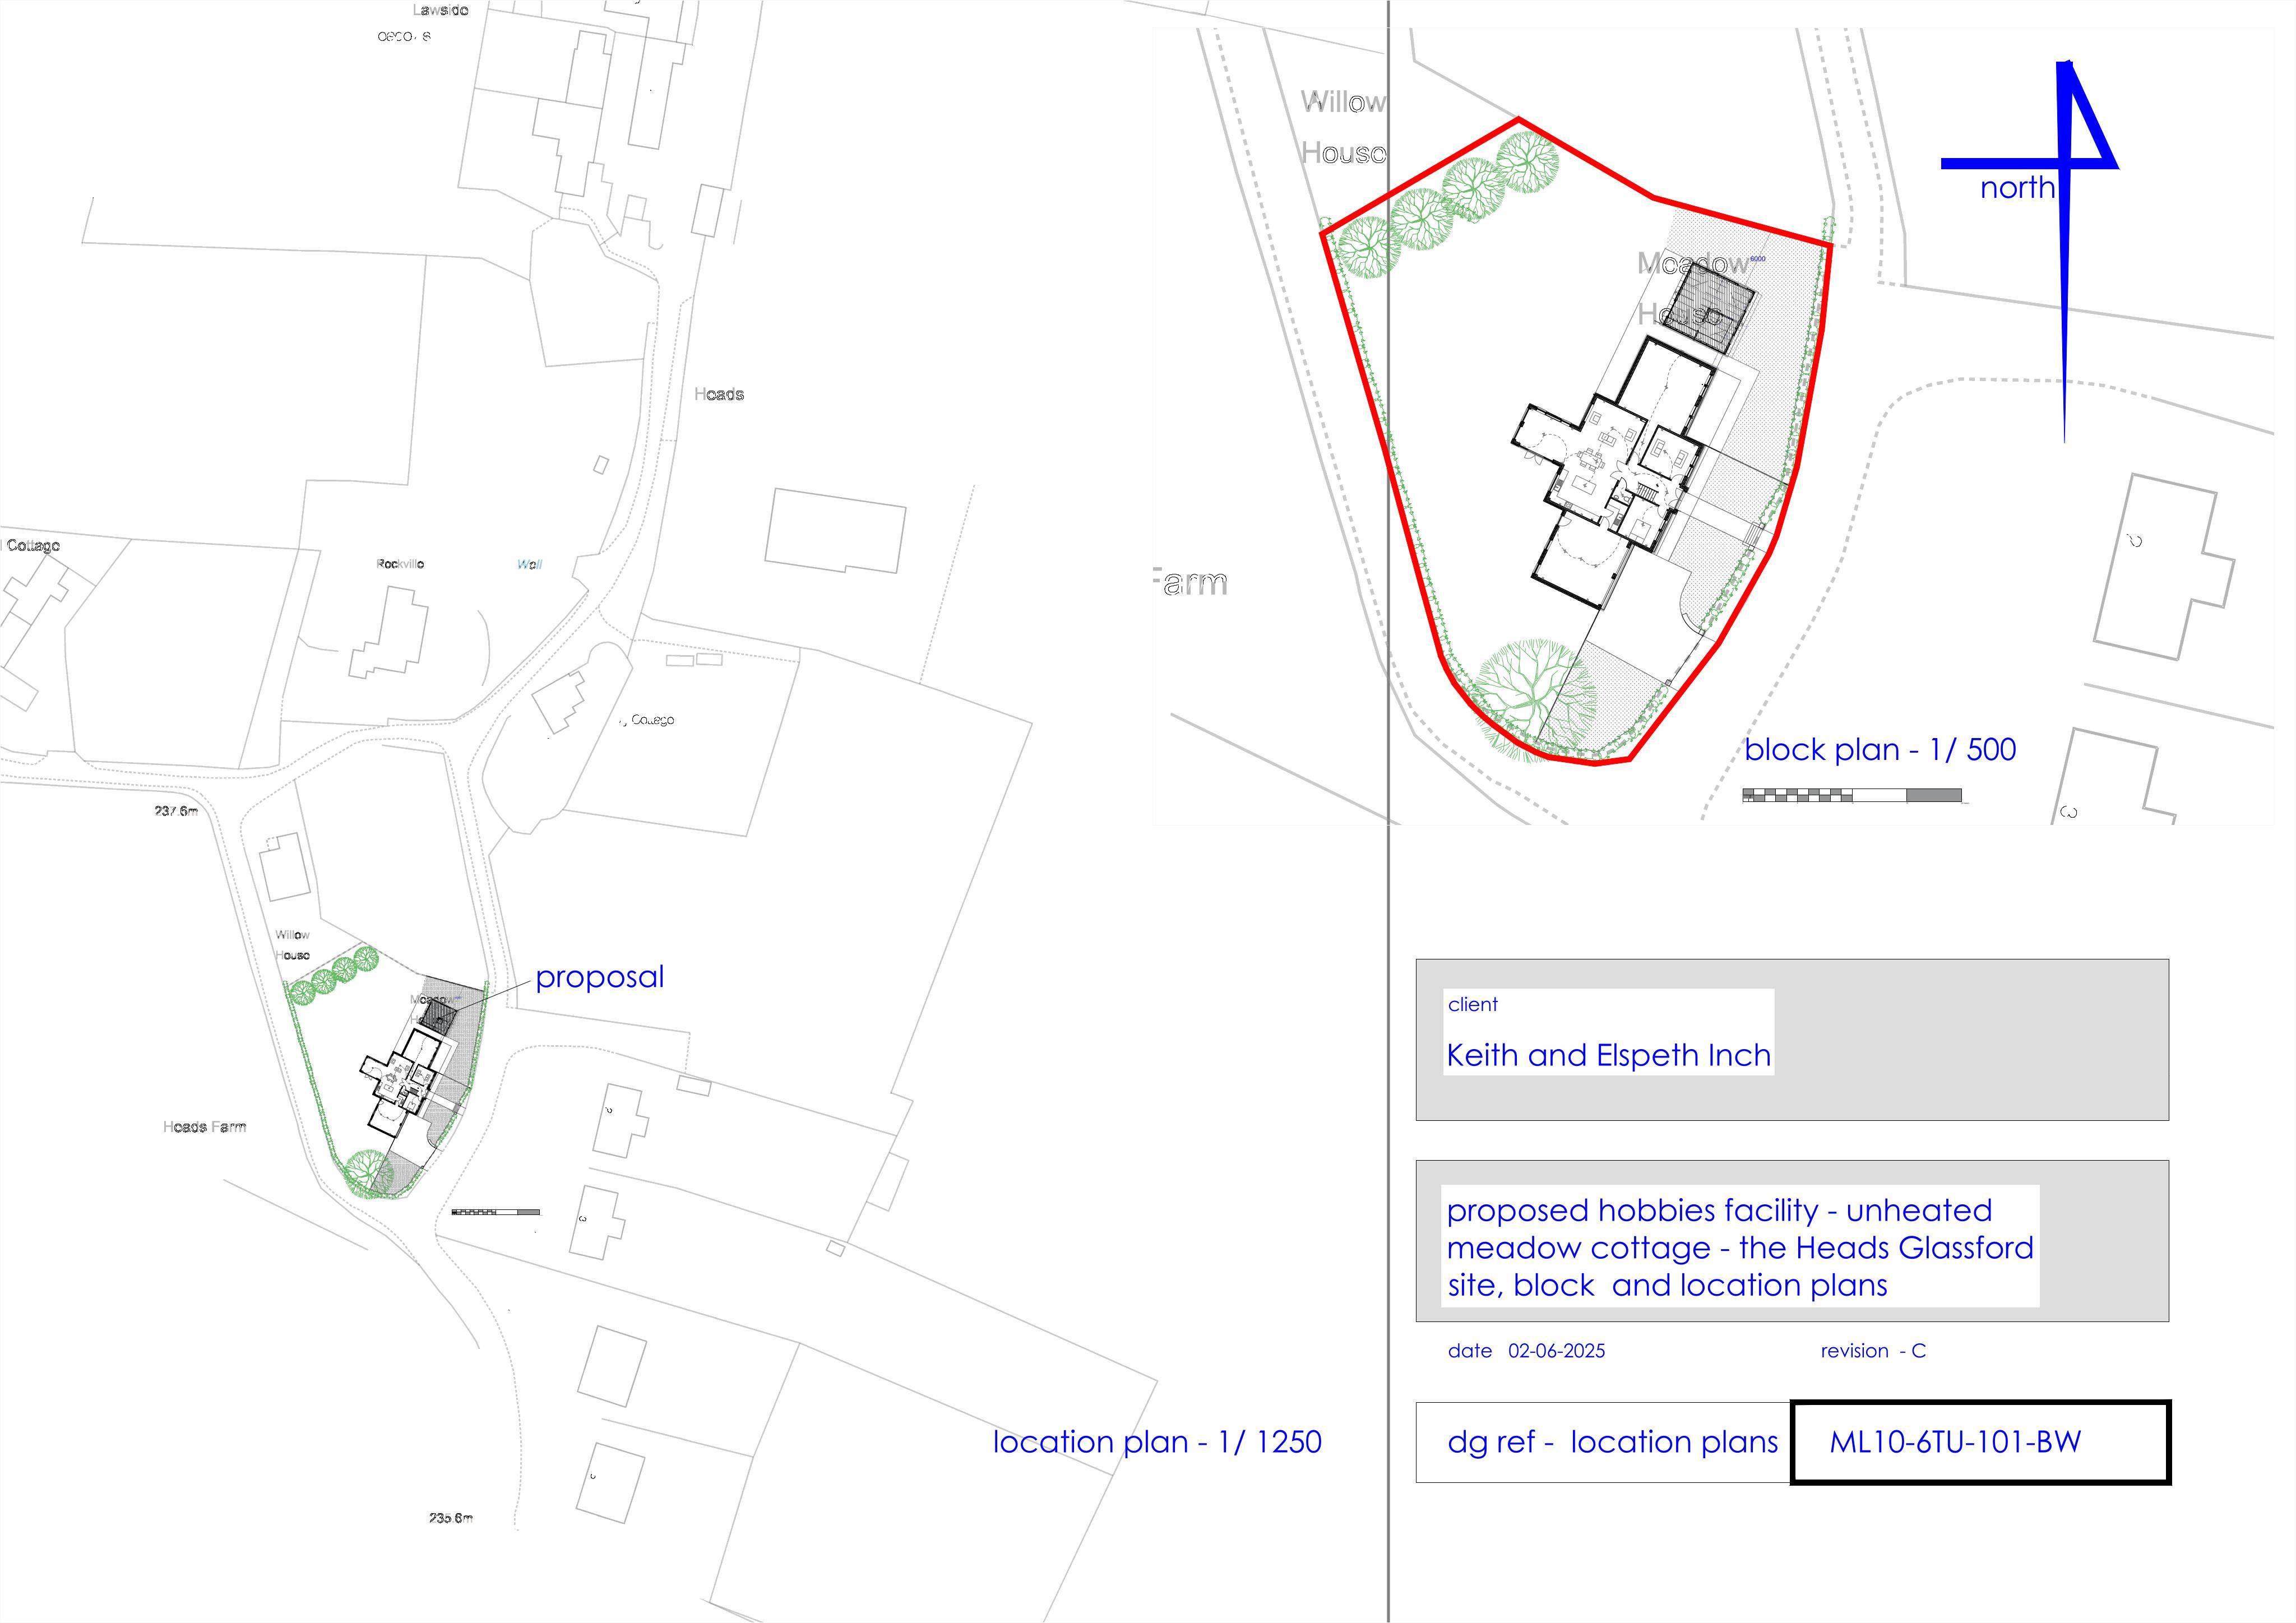
Task: Select the blue 'proposal' annotation label
Action: (x=599, y=977)
